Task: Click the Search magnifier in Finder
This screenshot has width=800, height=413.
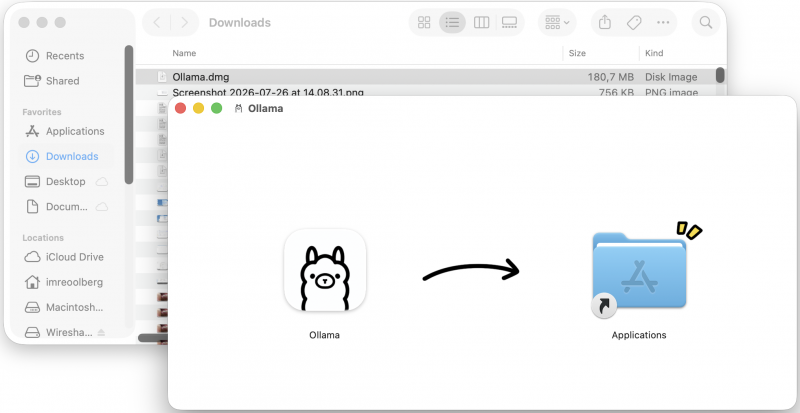Action: tap(706, 22)
